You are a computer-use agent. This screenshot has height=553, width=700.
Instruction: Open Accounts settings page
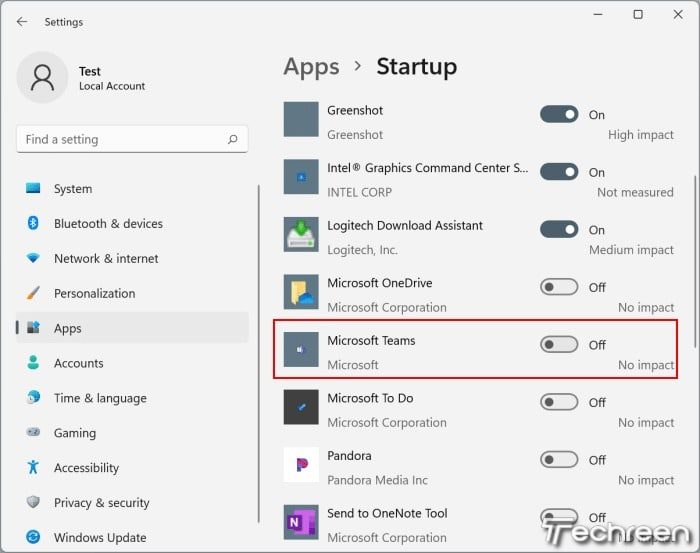click(132, 363)
